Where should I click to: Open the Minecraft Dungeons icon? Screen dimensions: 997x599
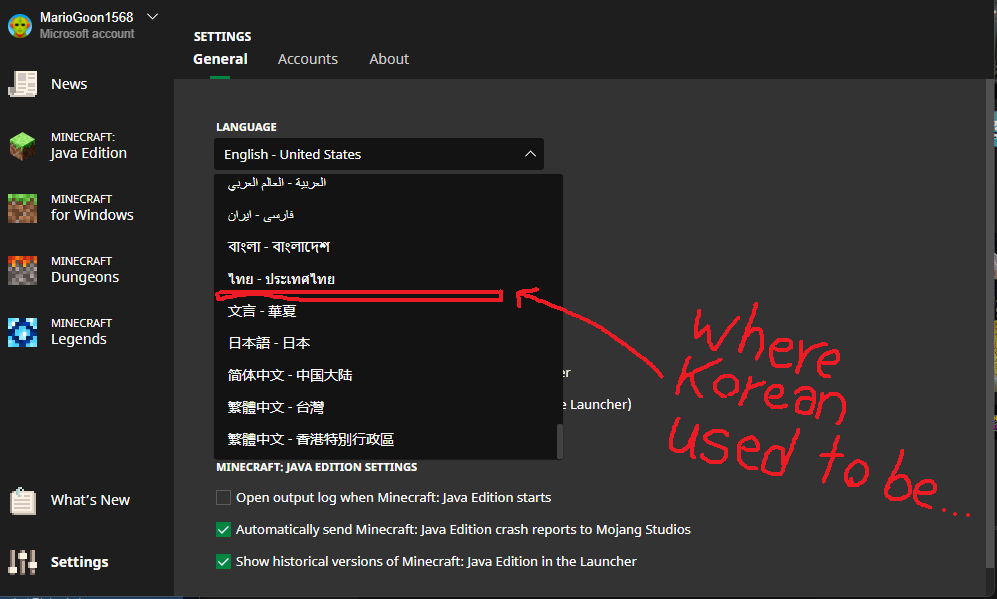click(x=22, y=270)
